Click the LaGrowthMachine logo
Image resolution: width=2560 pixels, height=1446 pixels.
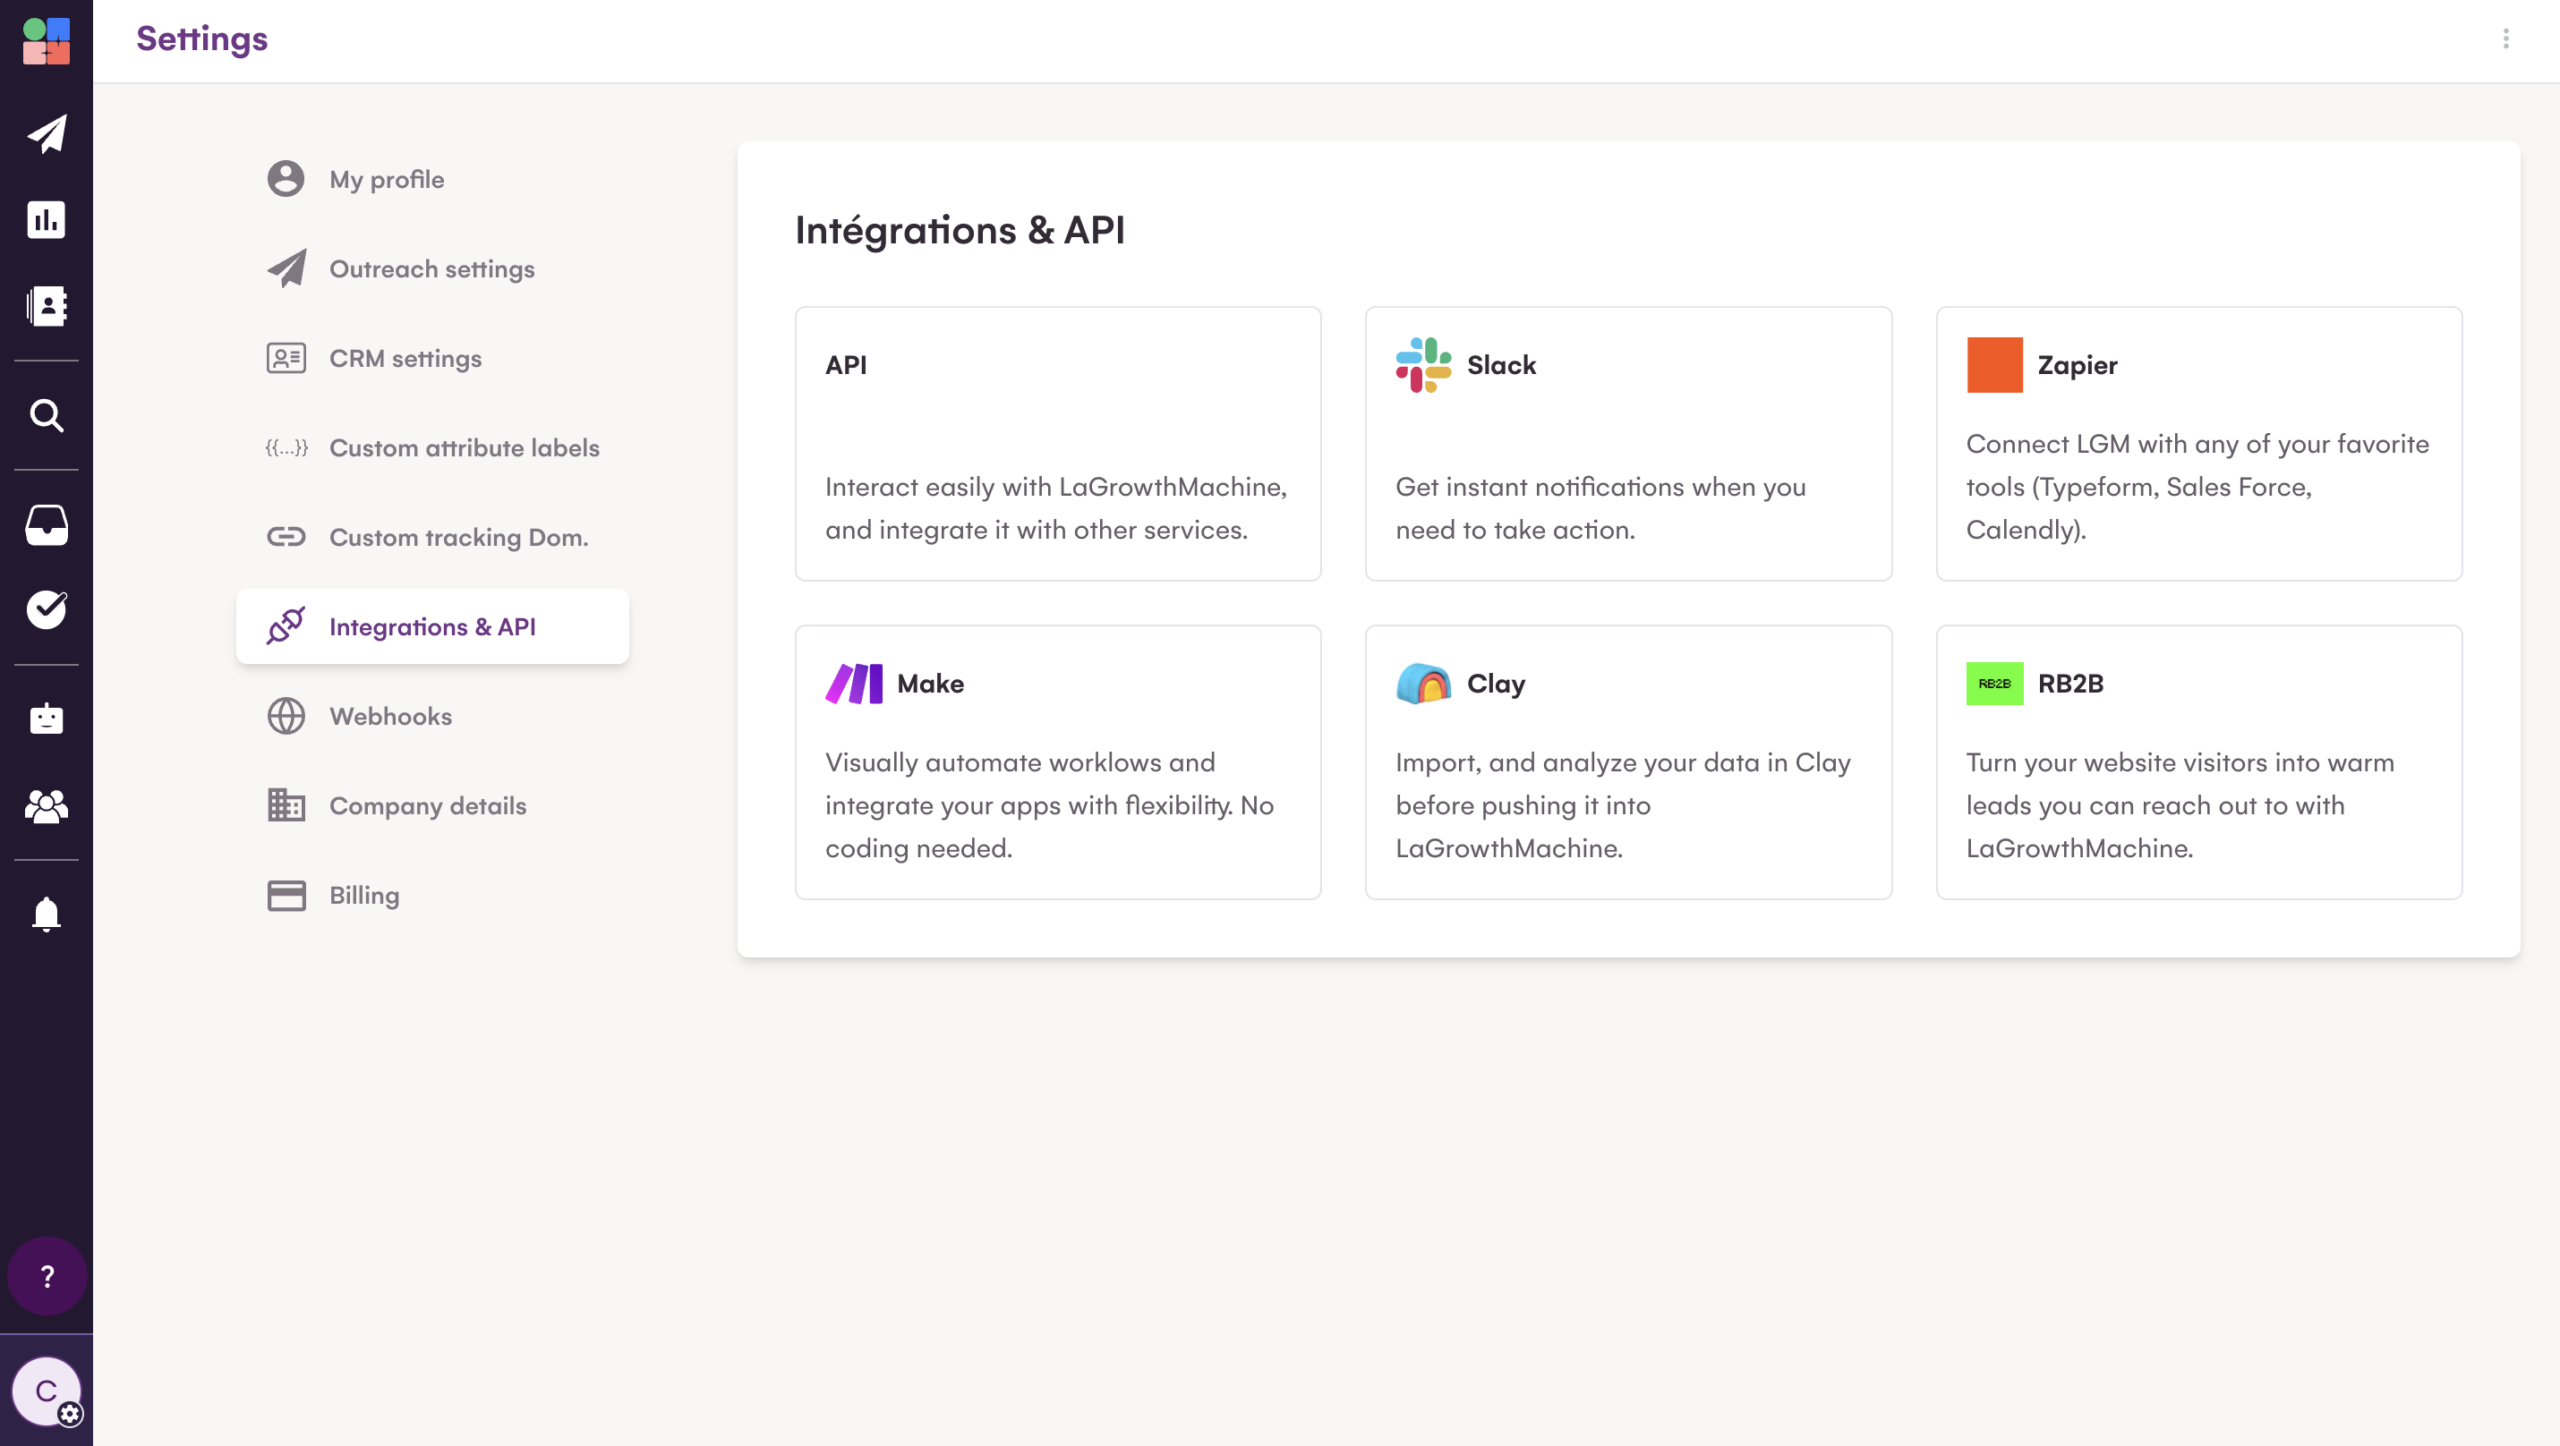coord(46,40)
